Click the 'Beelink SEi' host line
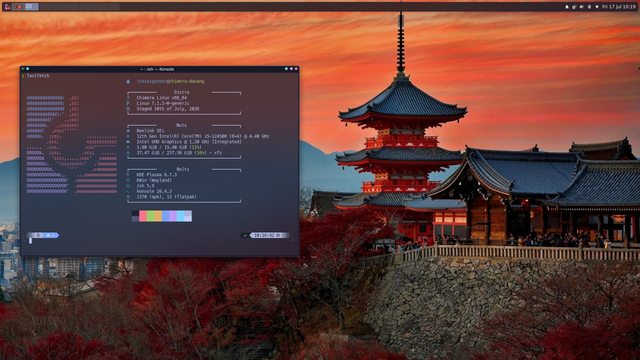640x360 pixels. 150,131
